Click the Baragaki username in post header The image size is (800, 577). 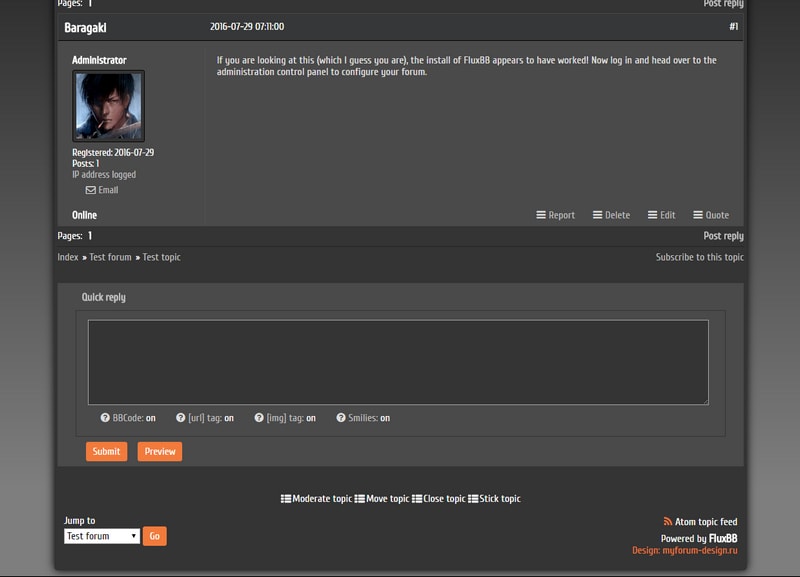coord(85,28)
